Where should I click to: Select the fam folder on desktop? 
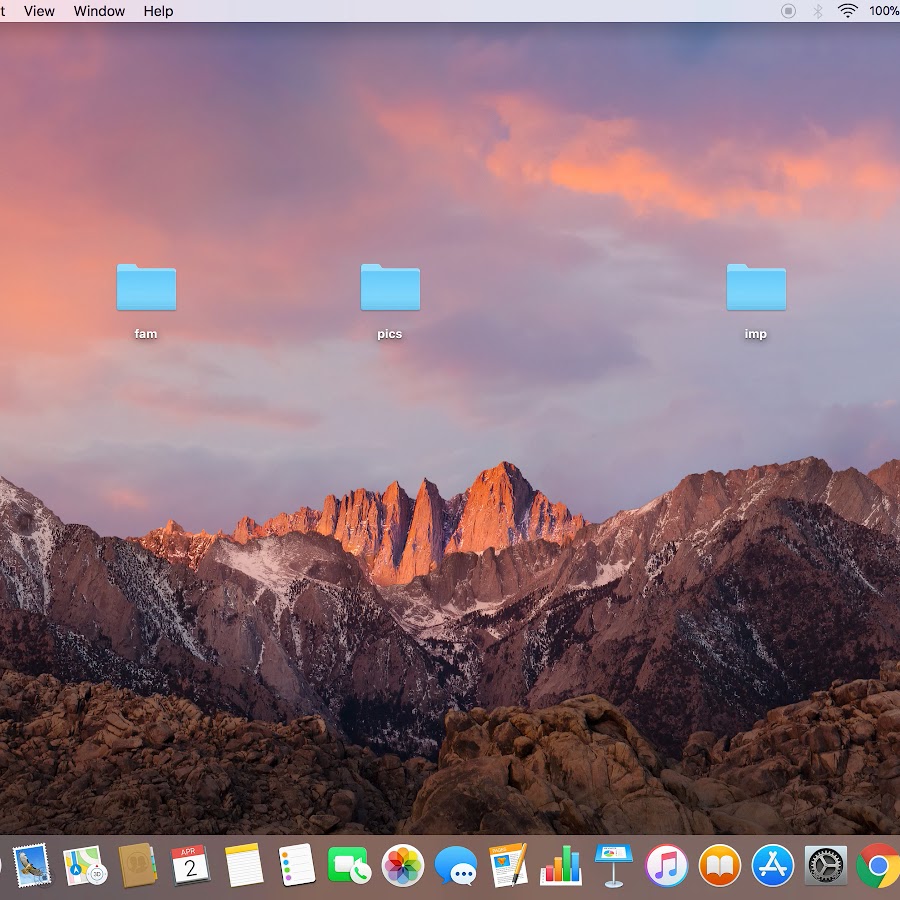(146, 289)
